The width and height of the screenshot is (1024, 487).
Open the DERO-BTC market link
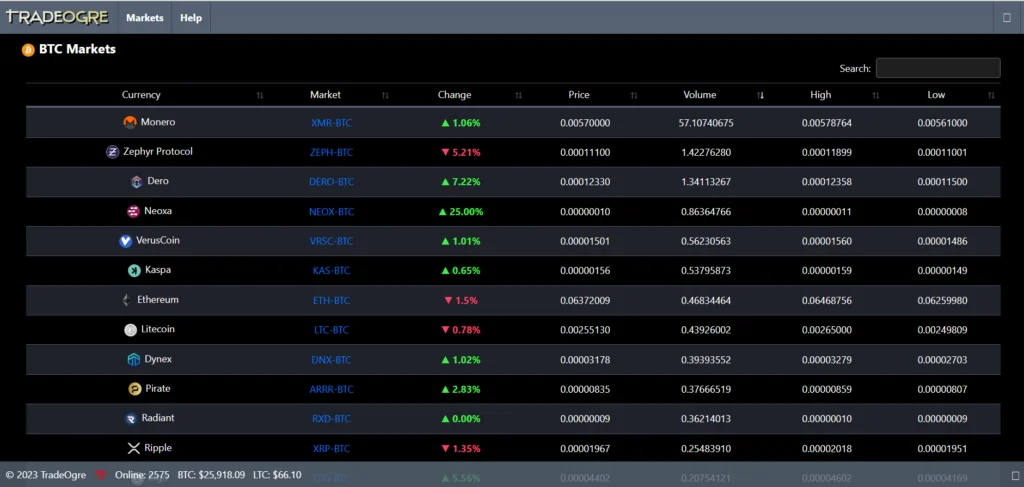[x=332, y=182]
